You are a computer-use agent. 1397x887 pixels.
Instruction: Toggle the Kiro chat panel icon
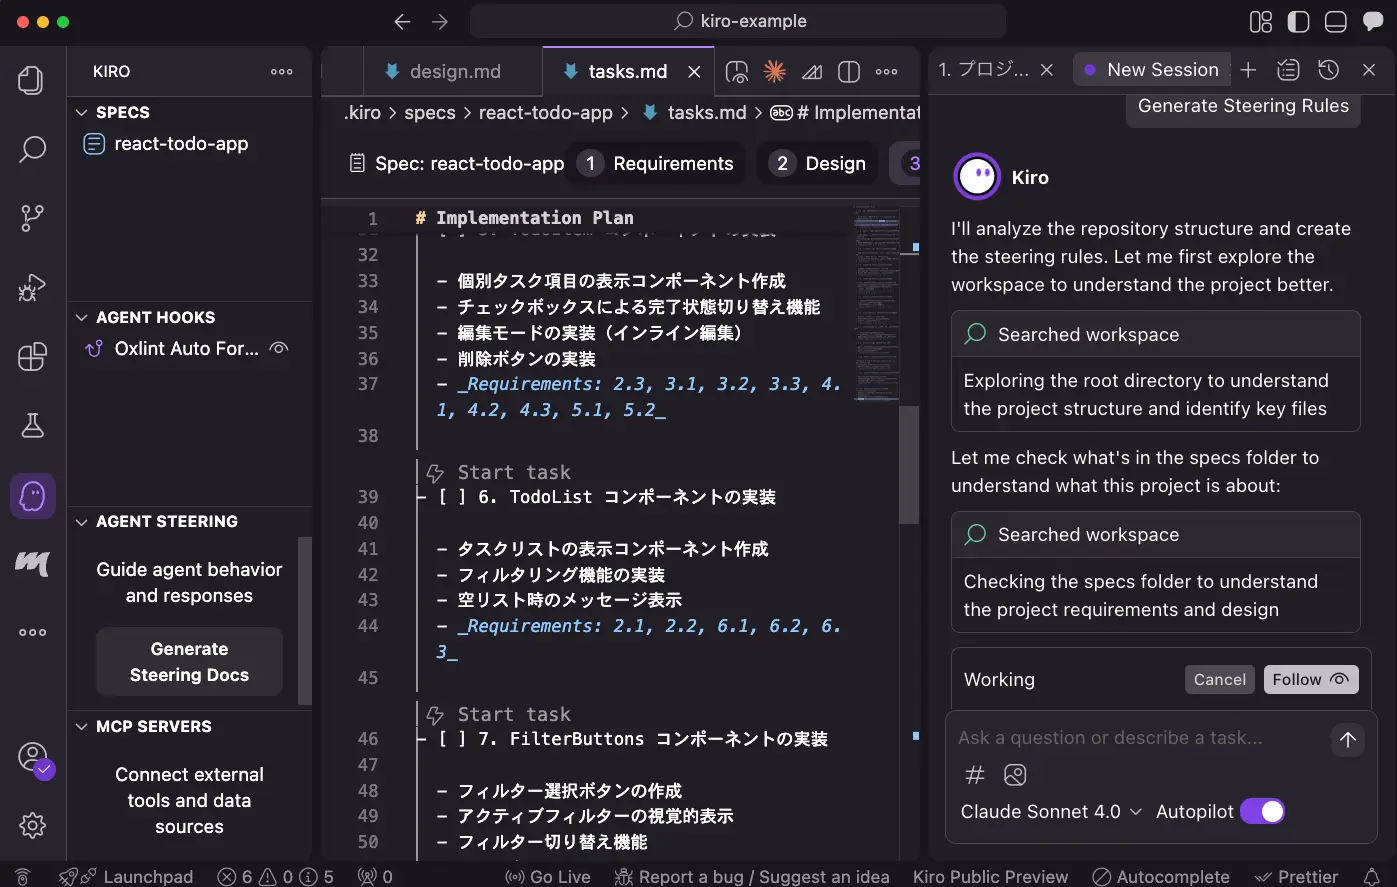click(1373, 21)
